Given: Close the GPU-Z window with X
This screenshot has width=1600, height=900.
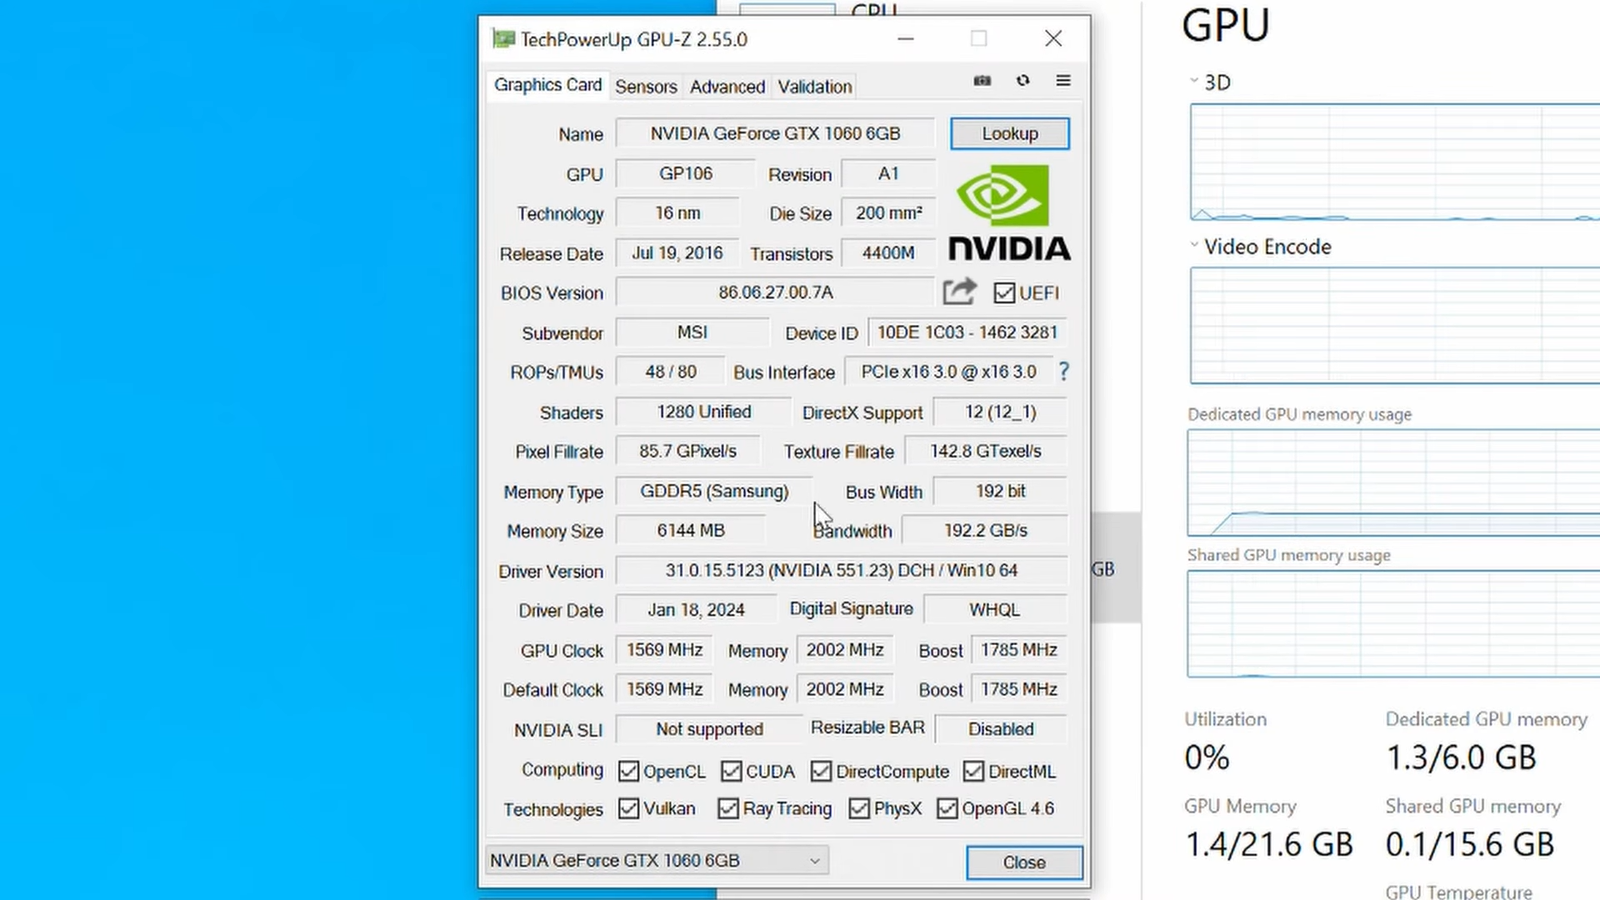Looking at the screenshot, I should [1053, 39].
